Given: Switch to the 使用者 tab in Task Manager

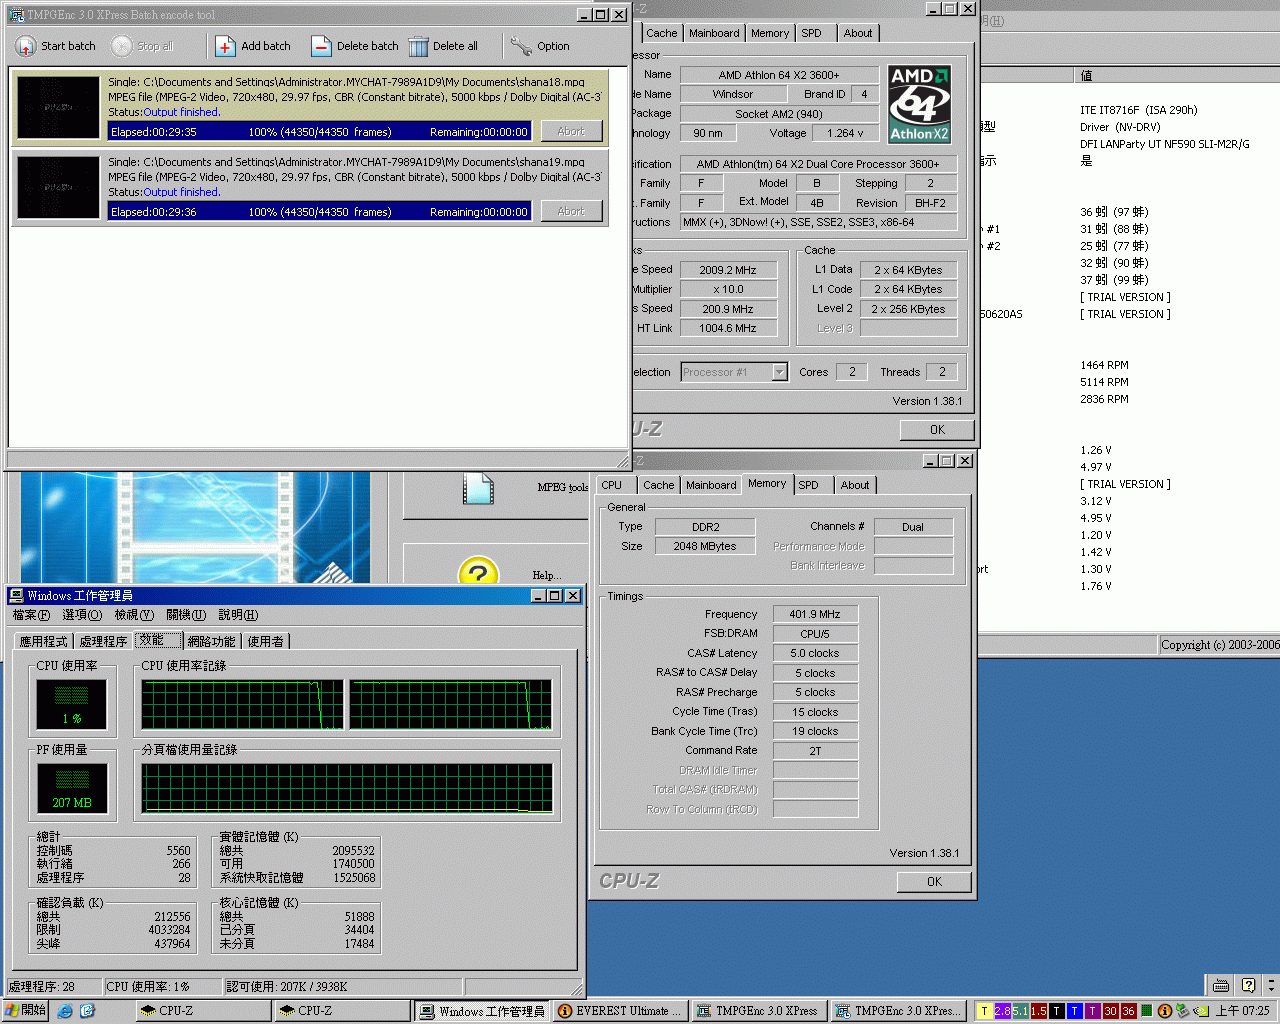Looking at the screenshot, I should [x=265, y=641].
